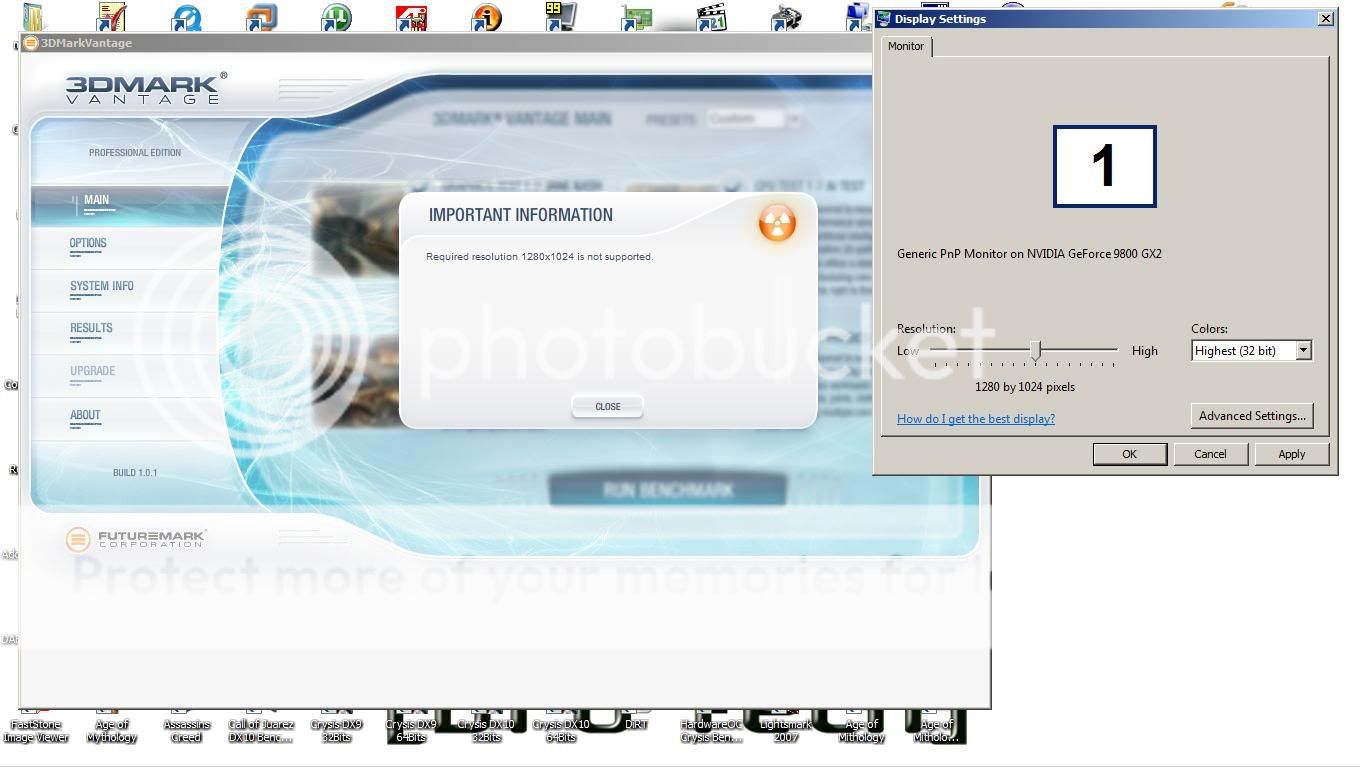Screen dimensions: 1360x768
Task: Click 'Required resolution 1280x1024 is not supported' message
Action: pos(539,257)
